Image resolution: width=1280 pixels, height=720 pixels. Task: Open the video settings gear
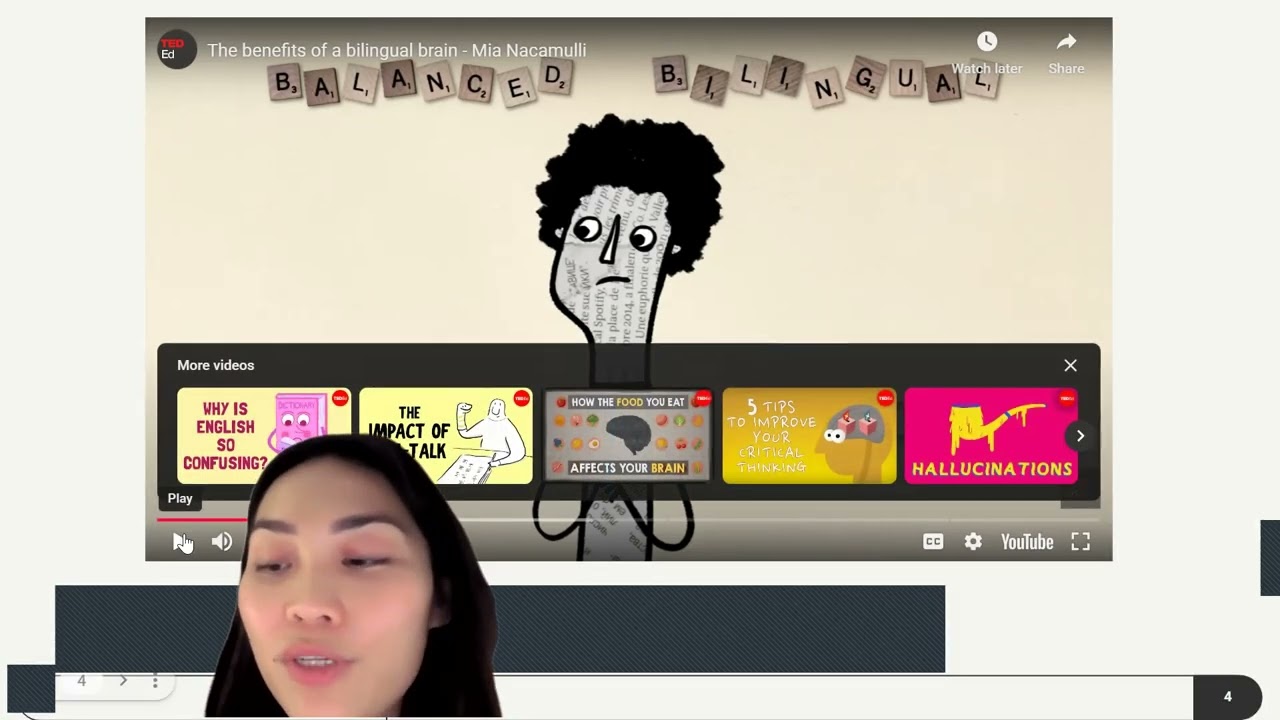[973, 541]
